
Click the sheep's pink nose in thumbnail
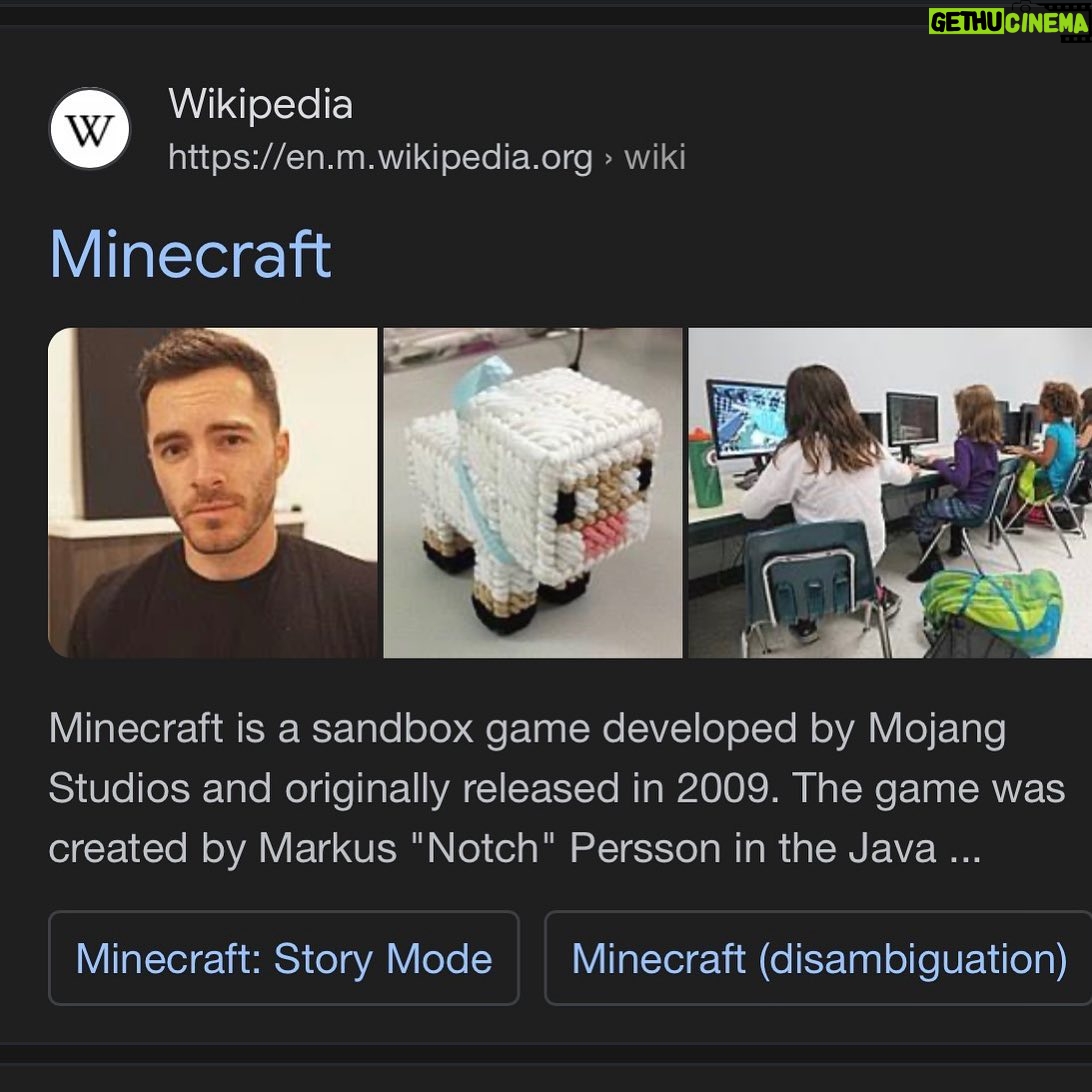tap(602, 534)
